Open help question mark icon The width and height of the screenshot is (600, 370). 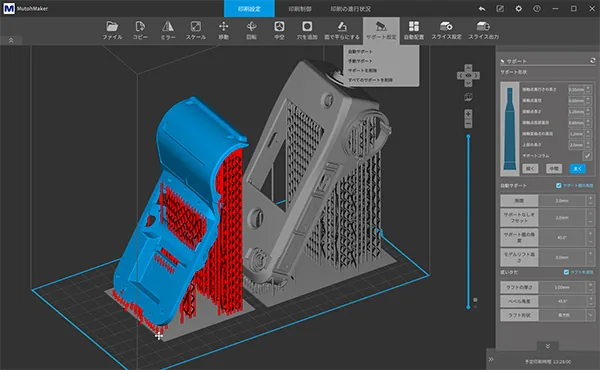[537, 8]
